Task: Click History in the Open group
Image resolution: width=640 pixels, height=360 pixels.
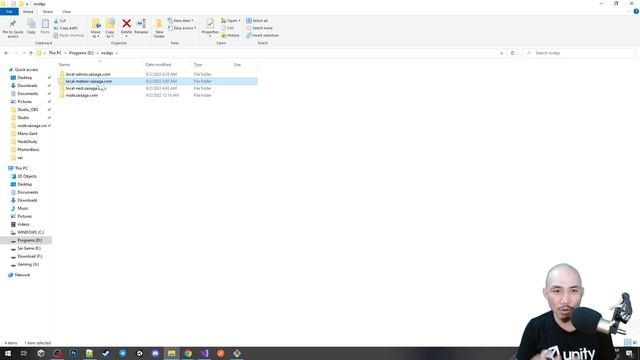Action: point(231,35)
